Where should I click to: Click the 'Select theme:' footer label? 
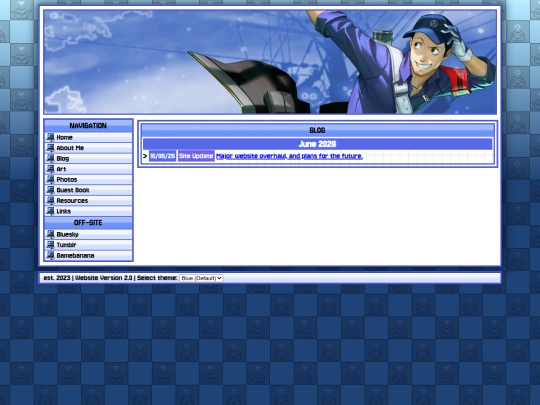click(x=157, y=278)
